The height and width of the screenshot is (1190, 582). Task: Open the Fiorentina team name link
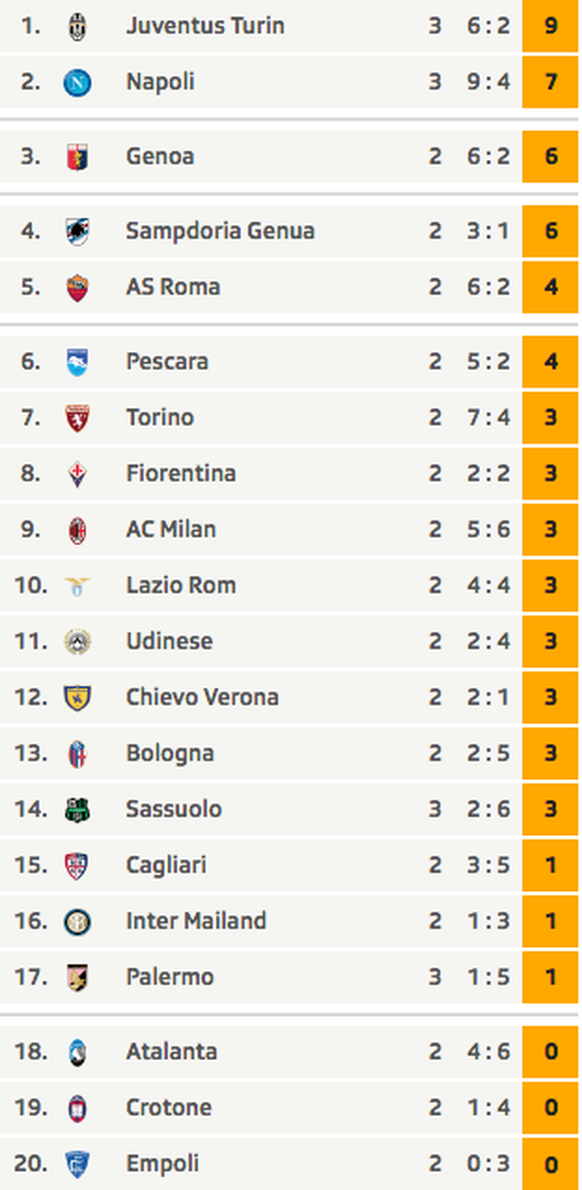[181, 474]
